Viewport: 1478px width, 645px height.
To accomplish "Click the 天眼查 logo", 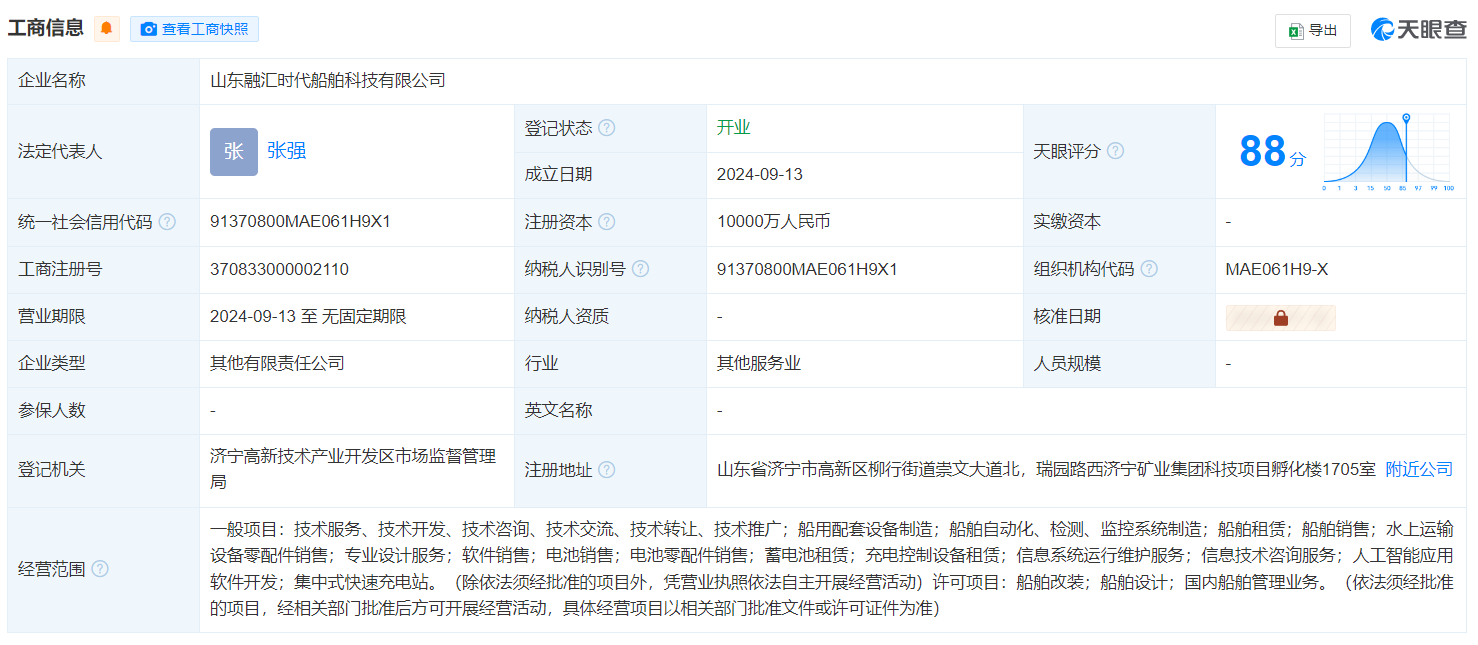I will pos(1418,30).
